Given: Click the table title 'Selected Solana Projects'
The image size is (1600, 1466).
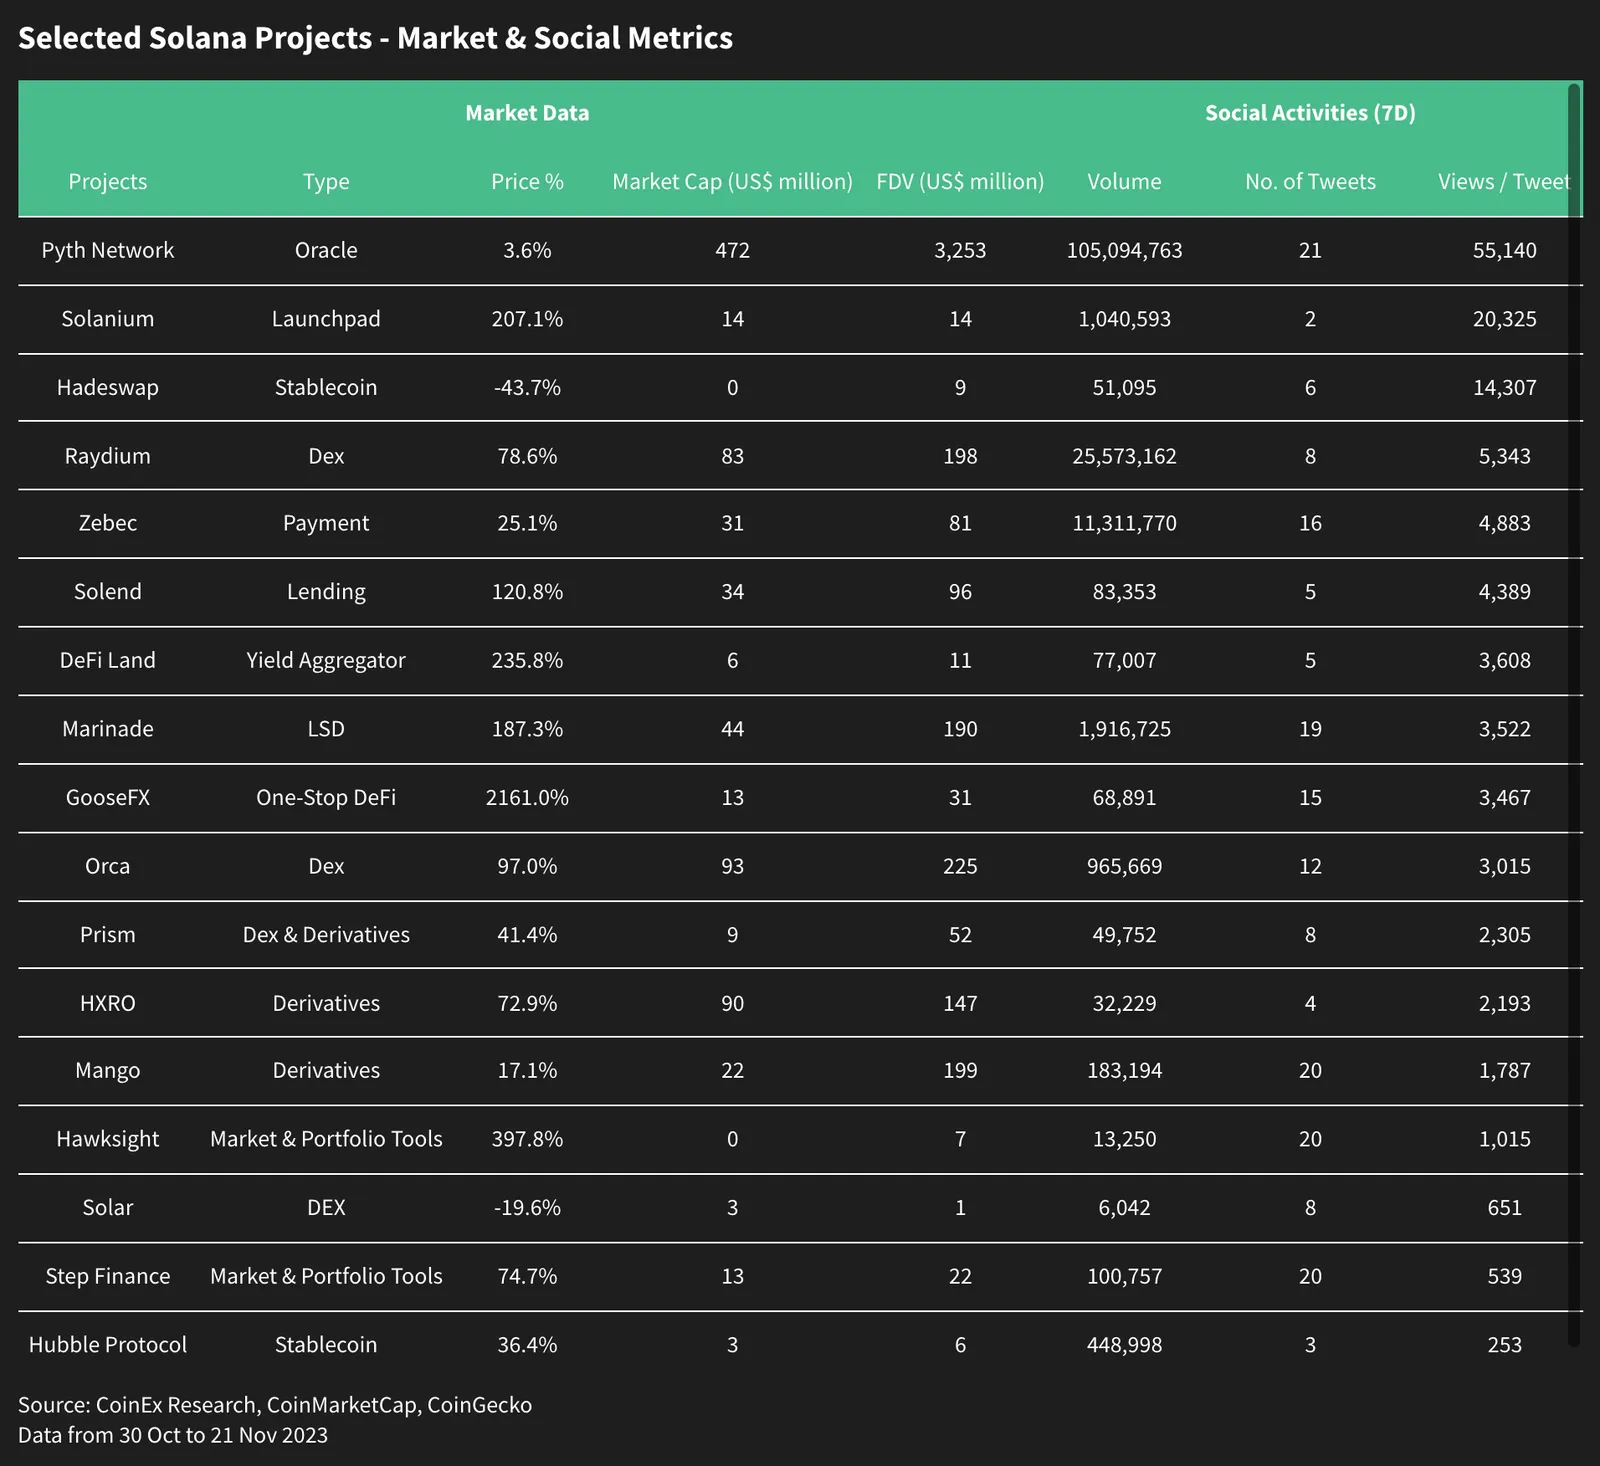Looking at the screenshot, I should click(x=375, y=38).
